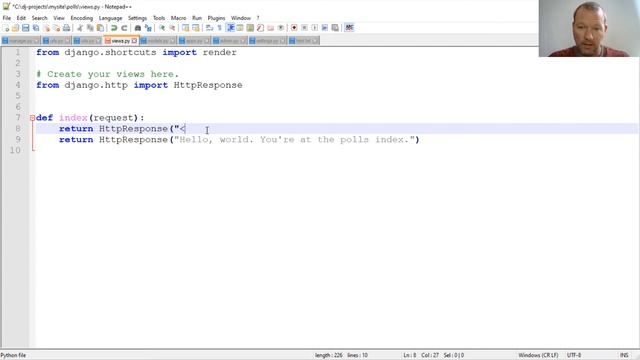Click the Copy toolbar icon
Image resolution: width=640 pixels, height=360 pixels.
pyautogui.click(x=90, y=28)
